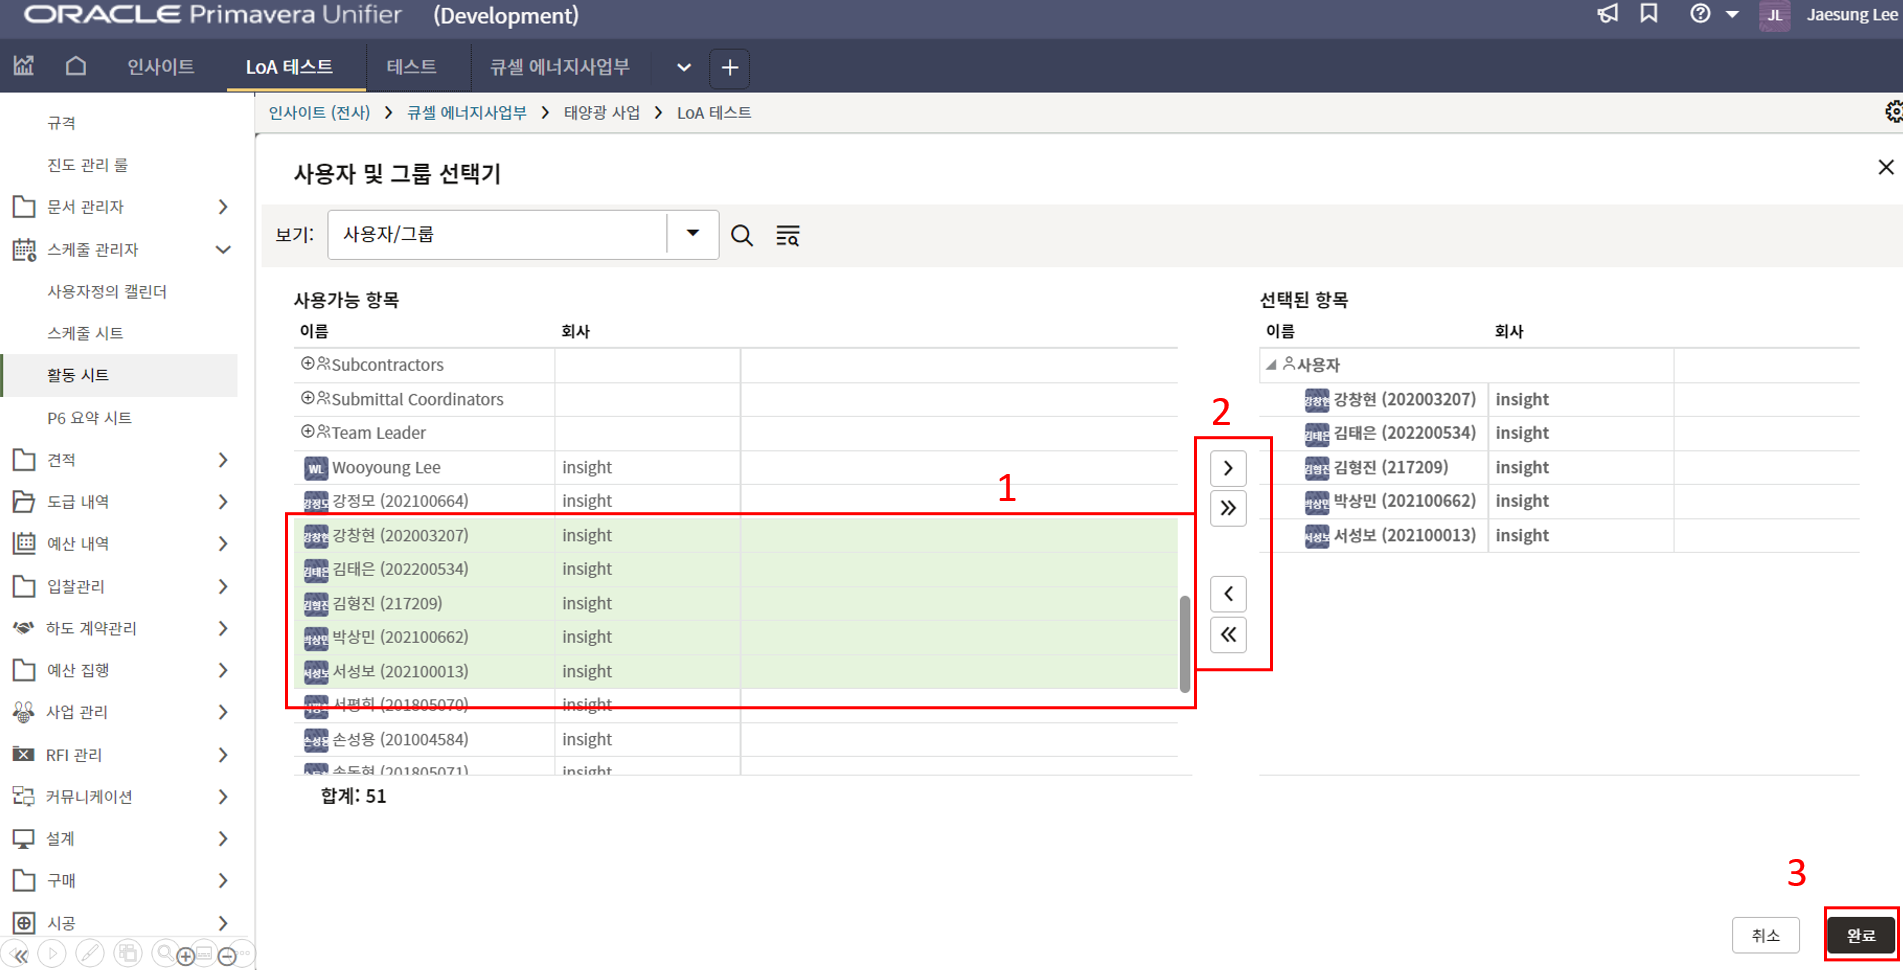Click the search magnifier icon
1903x970 pixels.
(741, 235)
